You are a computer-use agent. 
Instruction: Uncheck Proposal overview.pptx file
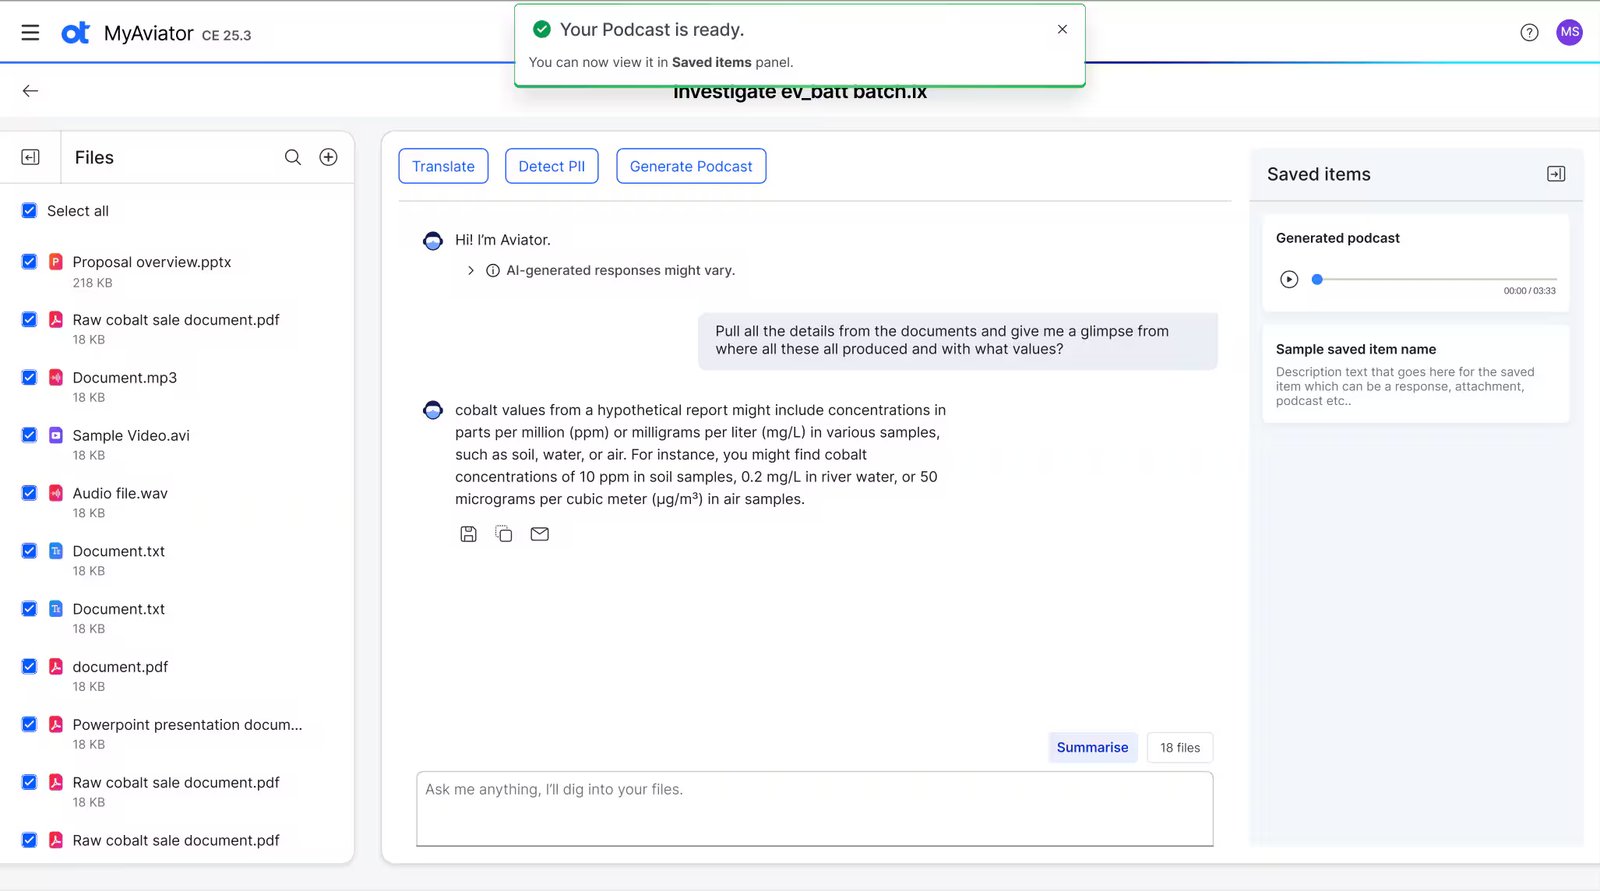click(29, 262)
